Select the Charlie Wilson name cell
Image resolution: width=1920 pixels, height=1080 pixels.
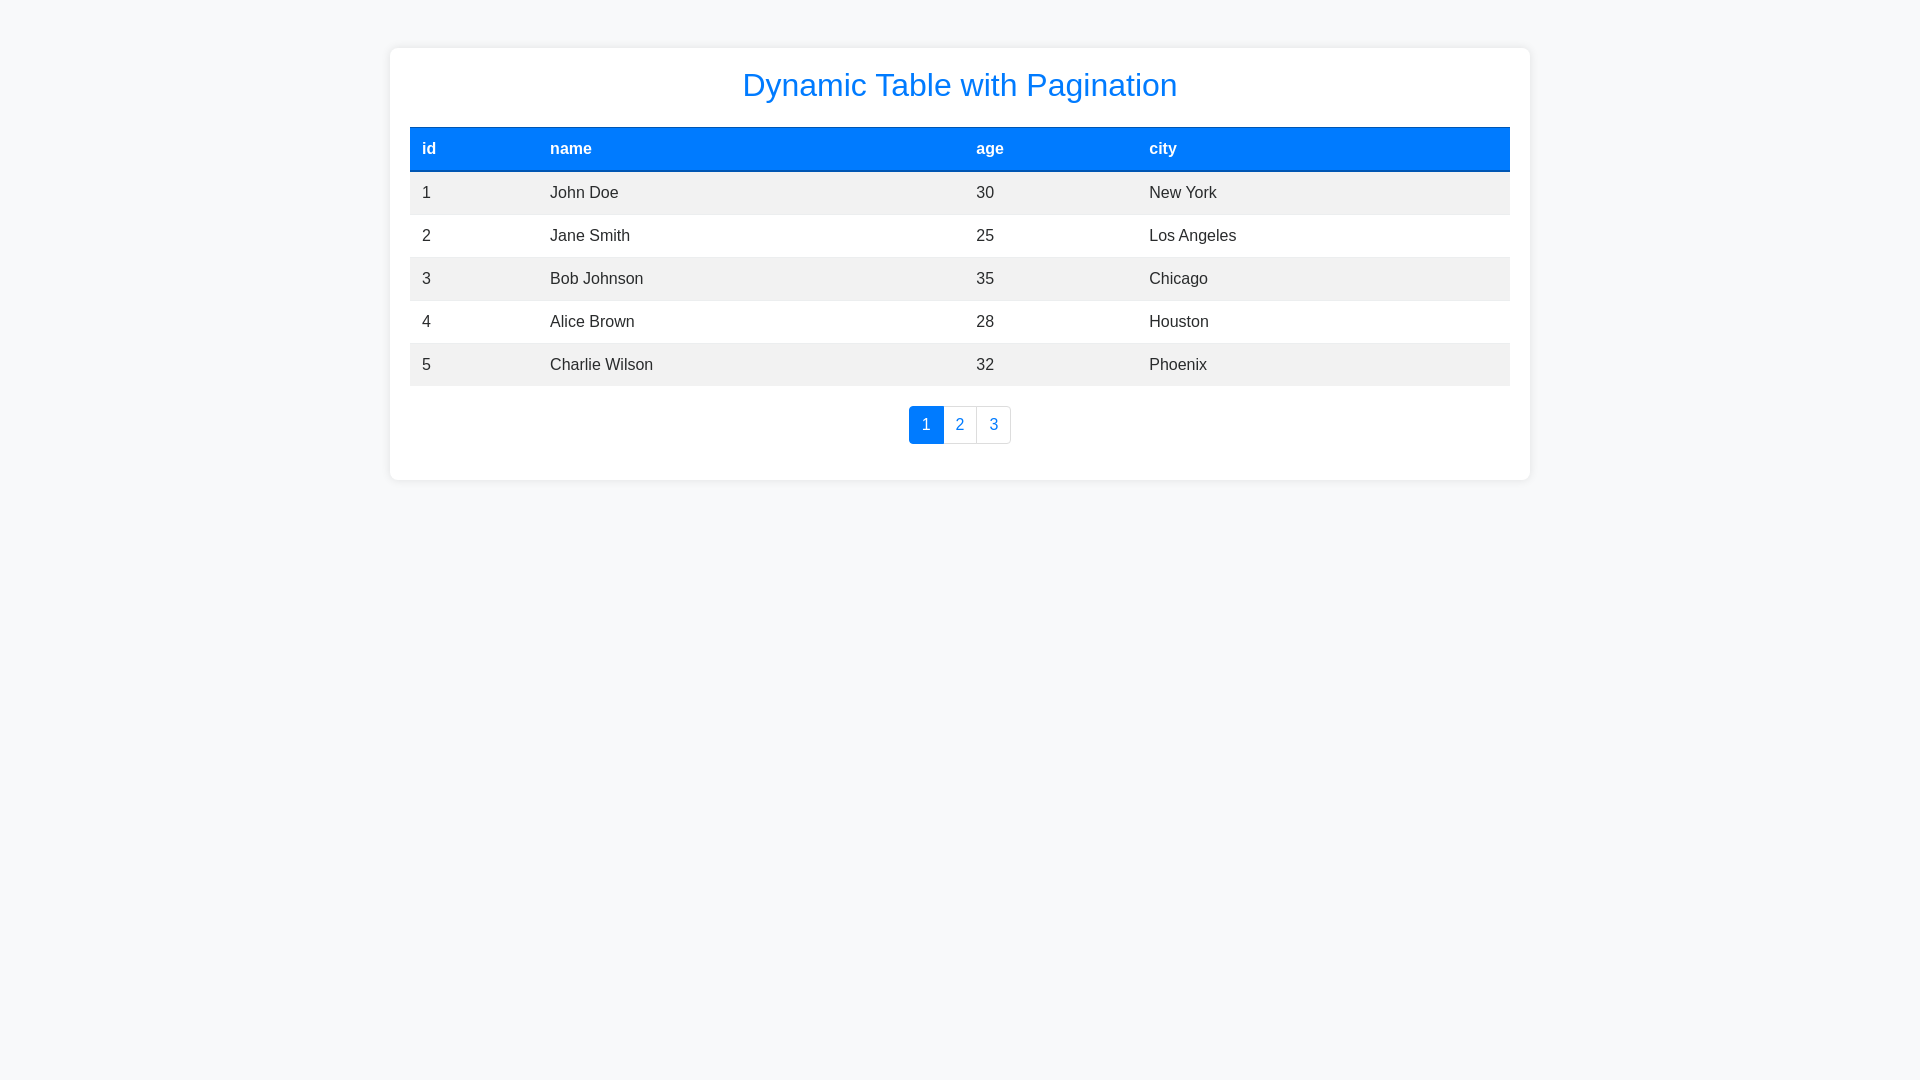[x=751, y=365]
